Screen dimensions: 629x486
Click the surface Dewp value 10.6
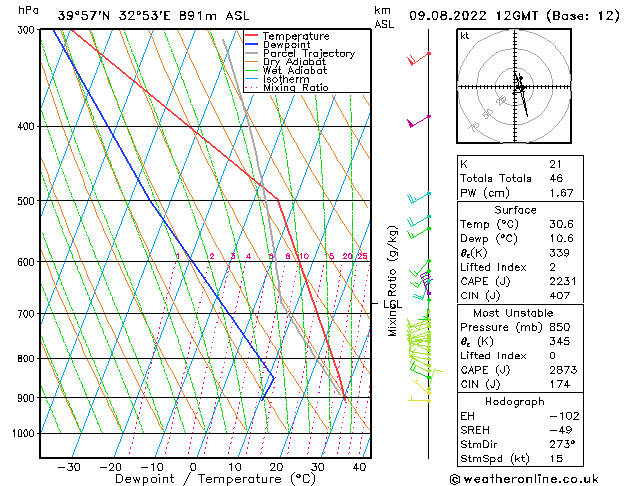click(562, 238)
